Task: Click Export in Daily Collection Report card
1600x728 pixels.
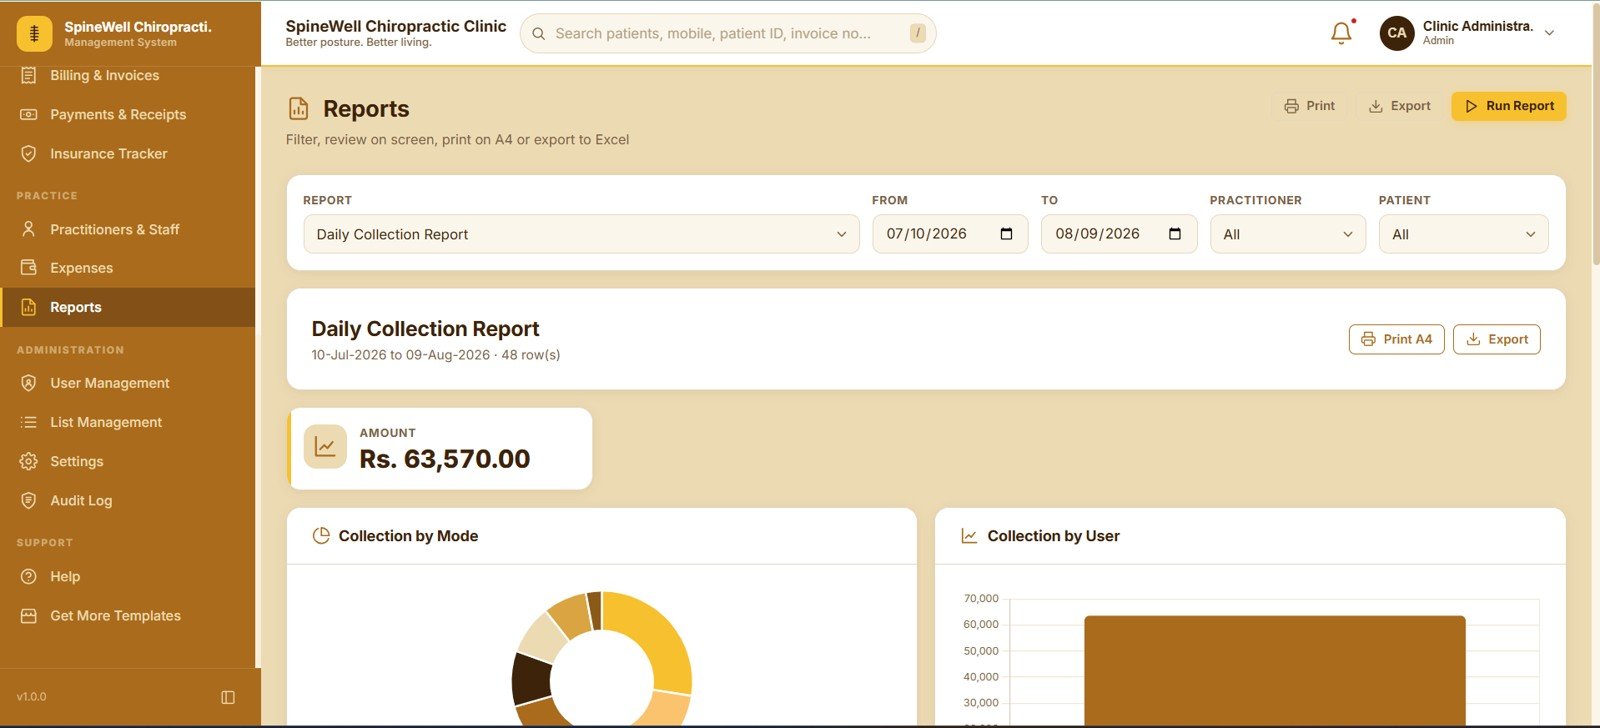Action: click(1497, 339)
